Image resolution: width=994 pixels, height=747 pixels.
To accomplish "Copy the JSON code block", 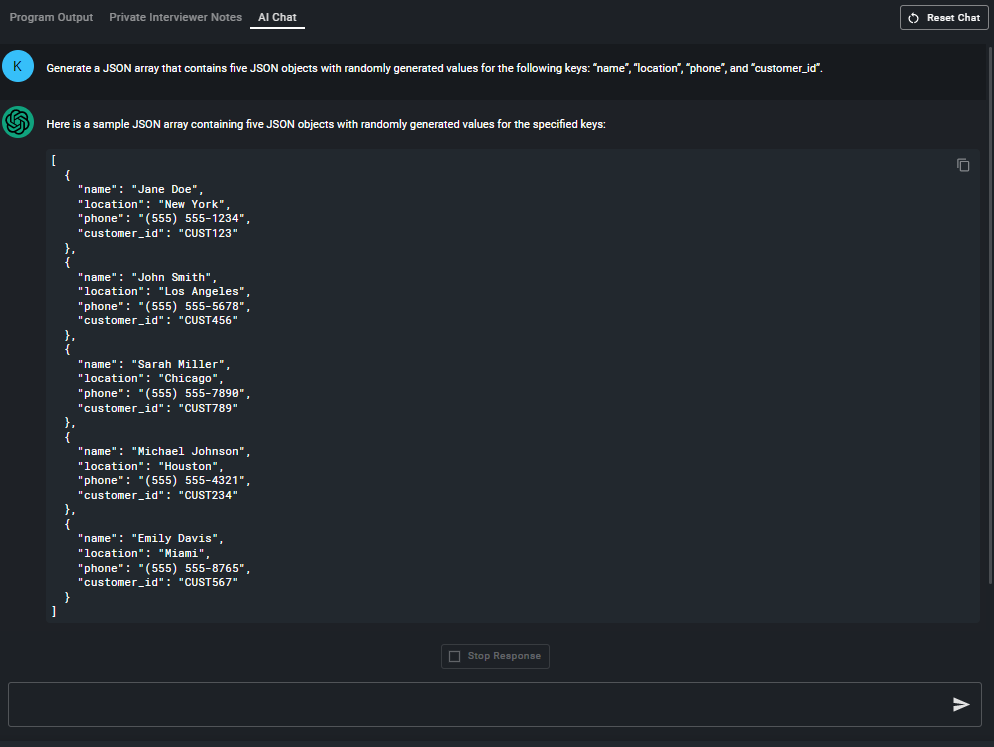I will pos(963,165).
